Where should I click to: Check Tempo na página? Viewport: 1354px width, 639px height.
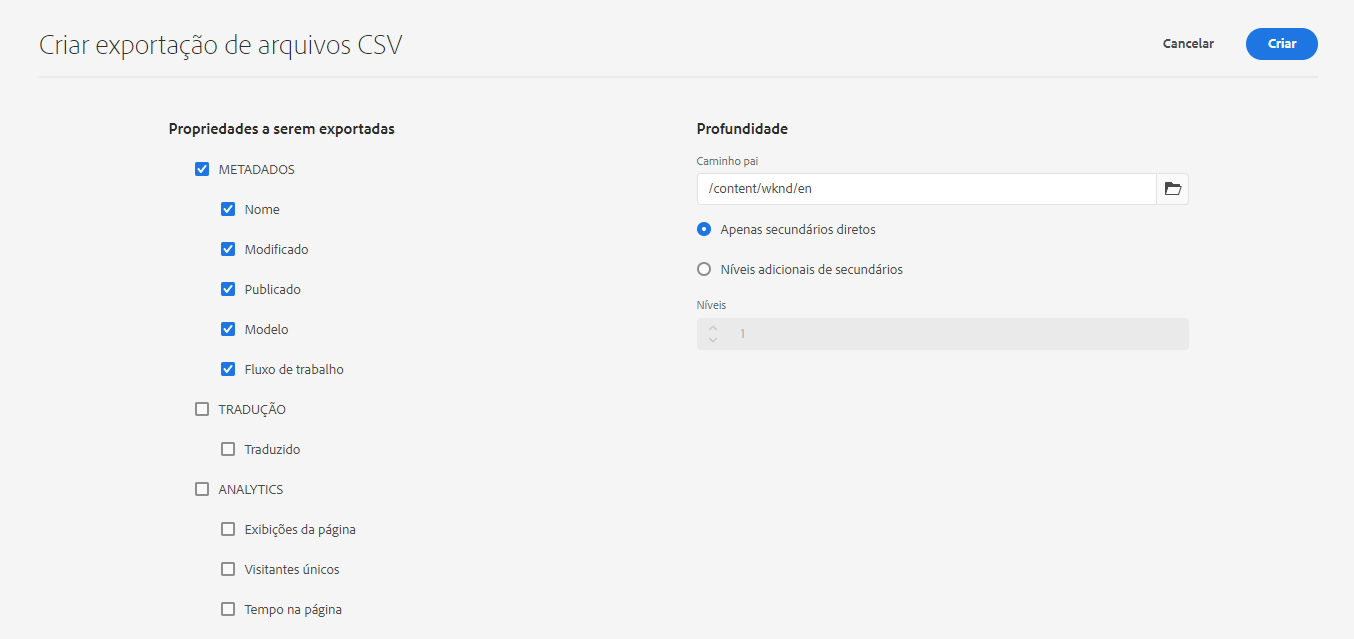[228, 609]
